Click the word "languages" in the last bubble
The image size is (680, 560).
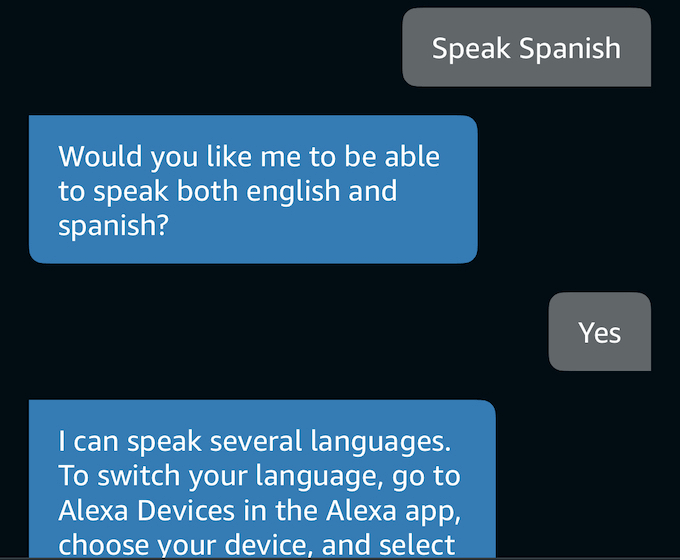click(378, 442)
